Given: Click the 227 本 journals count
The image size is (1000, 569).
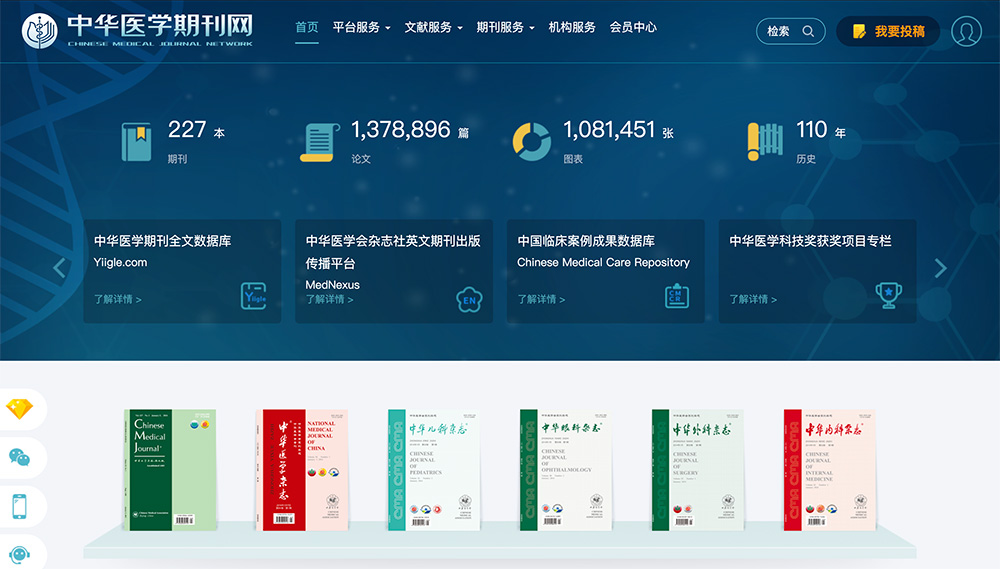Looking at the screenshot, I should click(196, 130).
